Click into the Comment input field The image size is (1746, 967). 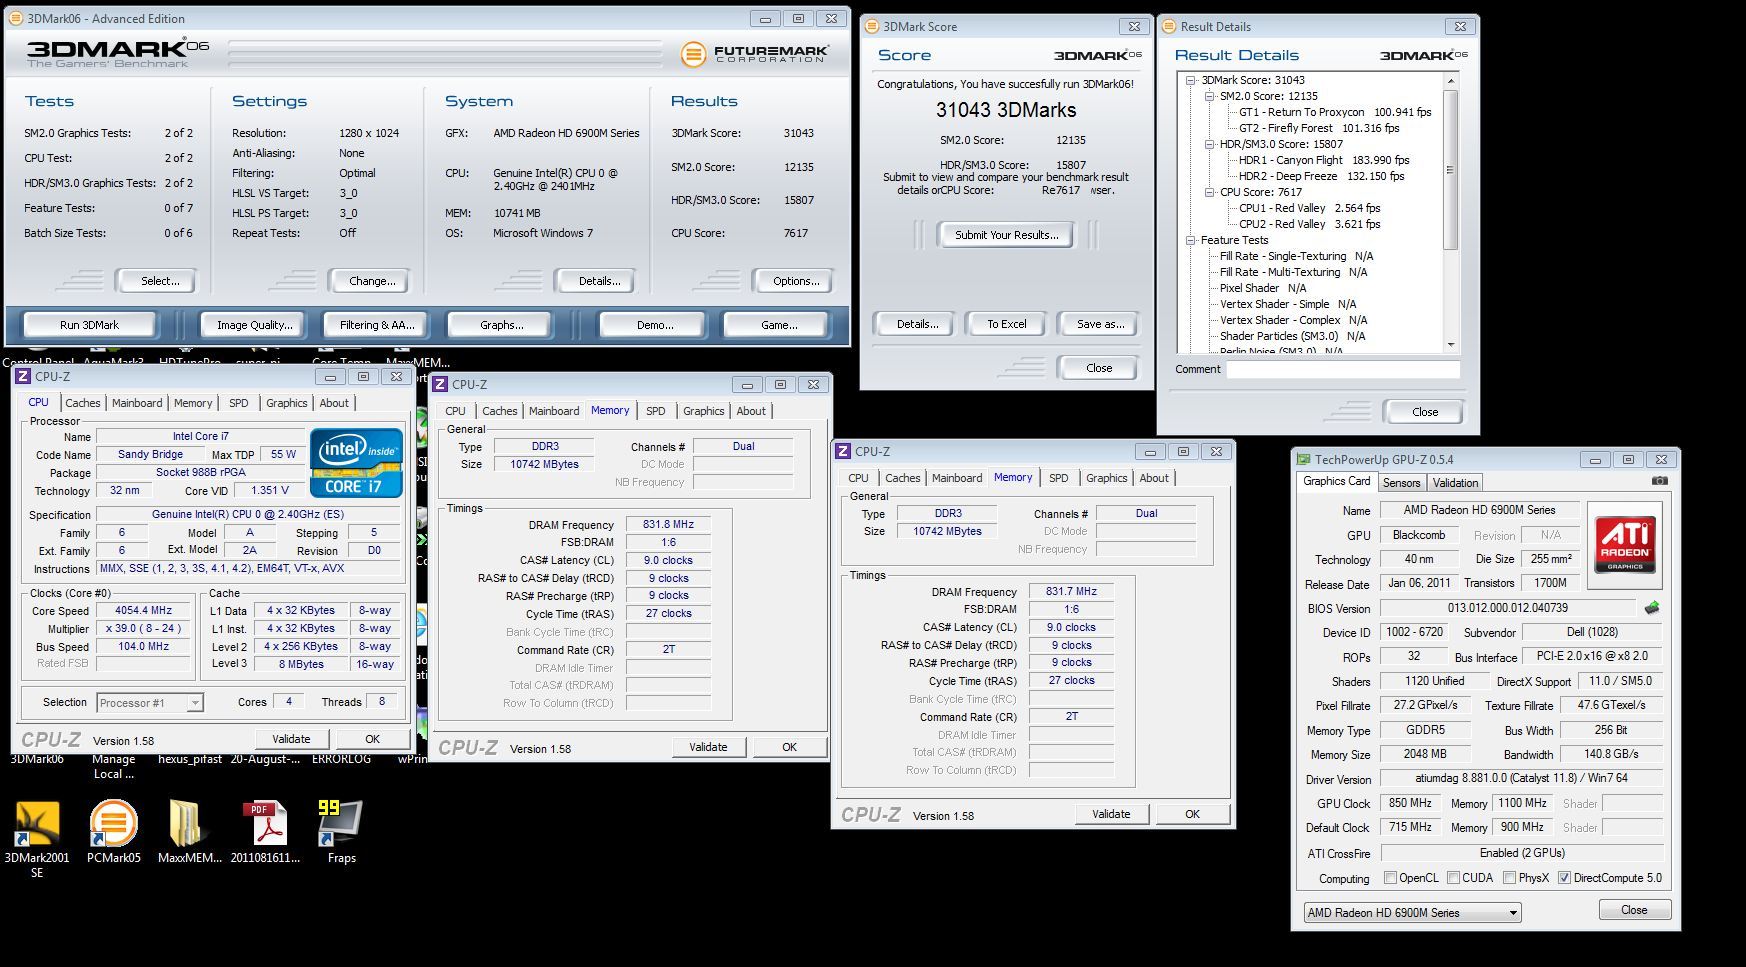(x=1344, y=369)
